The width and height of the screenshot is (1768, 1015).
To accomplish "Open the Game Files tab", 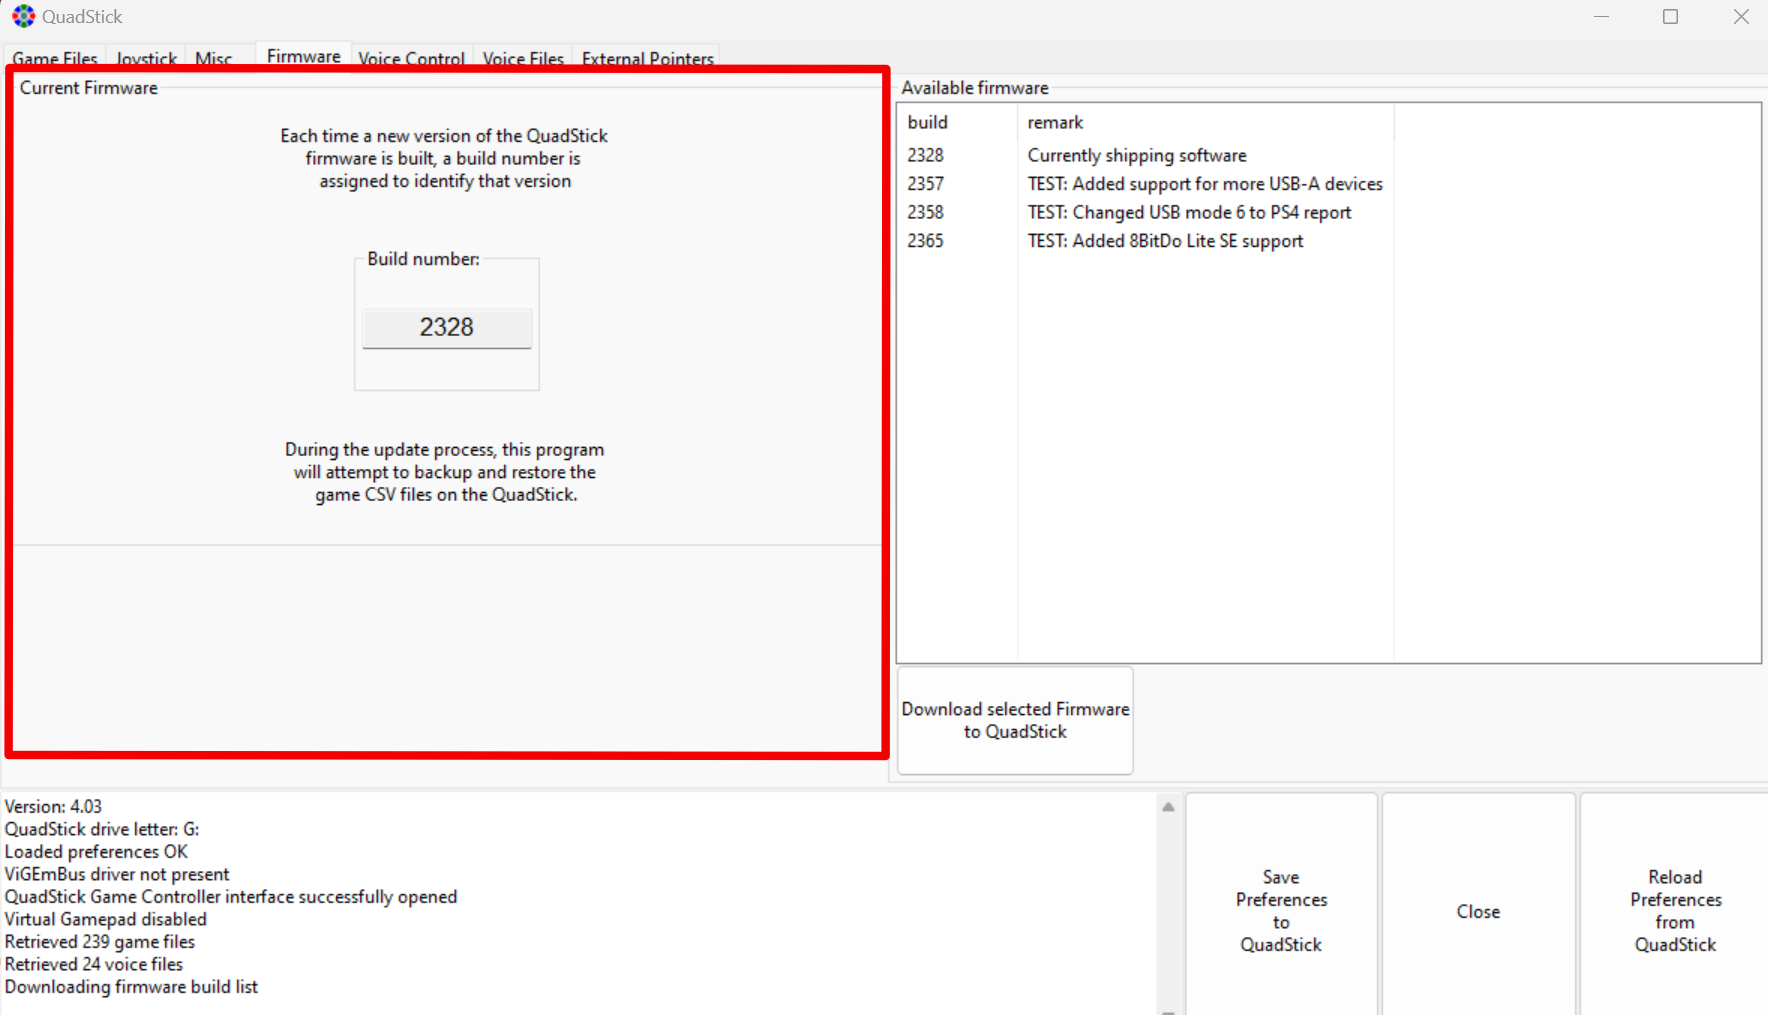I will point(55,58).
